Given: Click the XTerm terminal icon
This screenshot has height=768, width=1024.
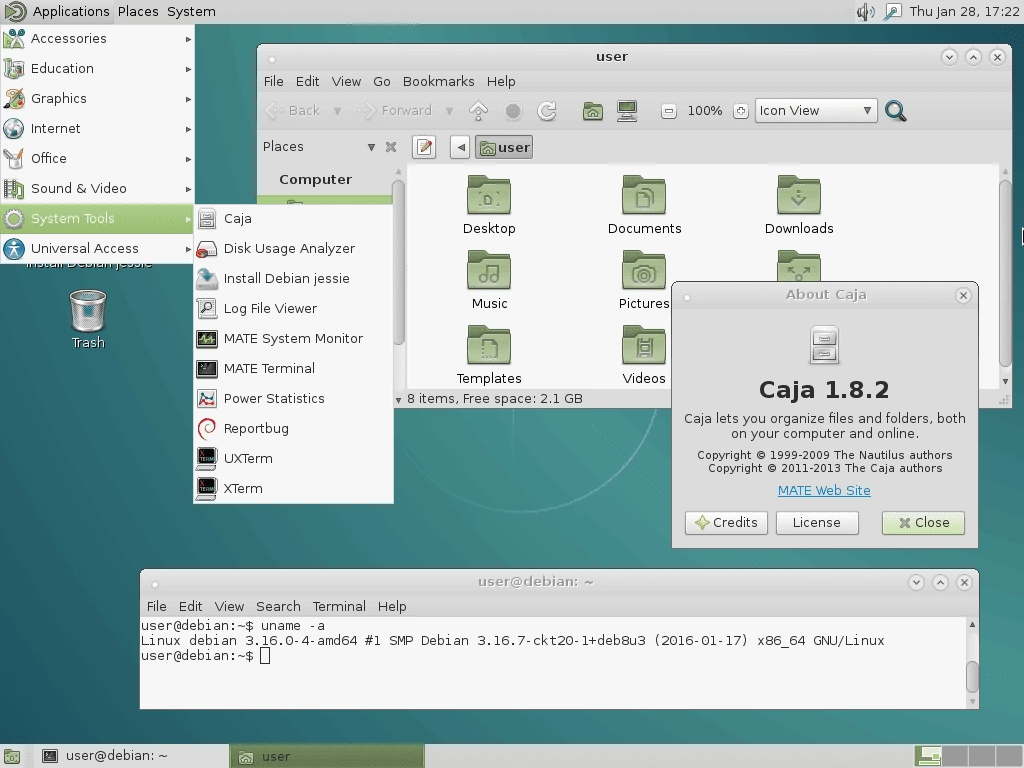Looking at the screenshot, I should pyautogui.click(x=207, y=488).
